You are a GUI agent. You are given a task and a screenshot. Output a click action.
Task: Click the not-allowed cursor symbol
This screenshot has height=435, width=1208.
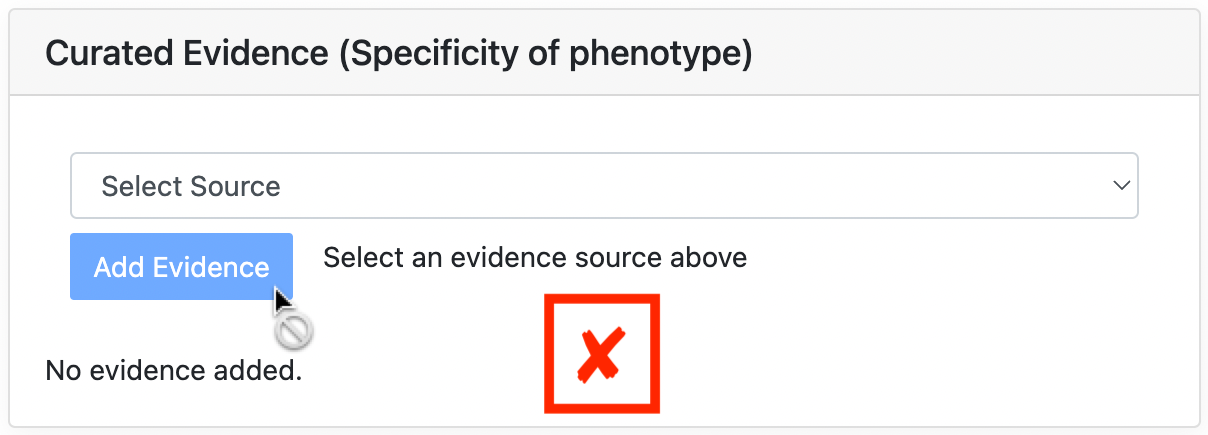[x=295, y=330]
